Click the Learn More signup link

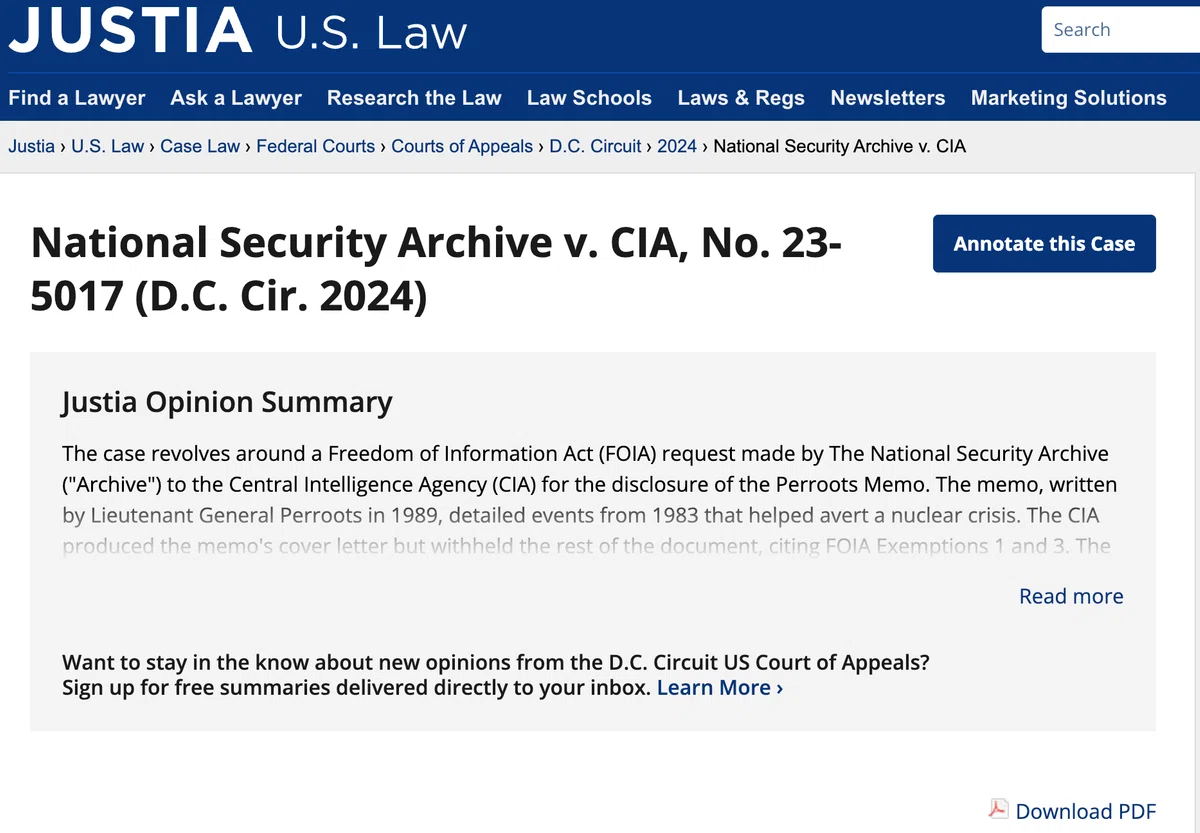click(720, 688)
